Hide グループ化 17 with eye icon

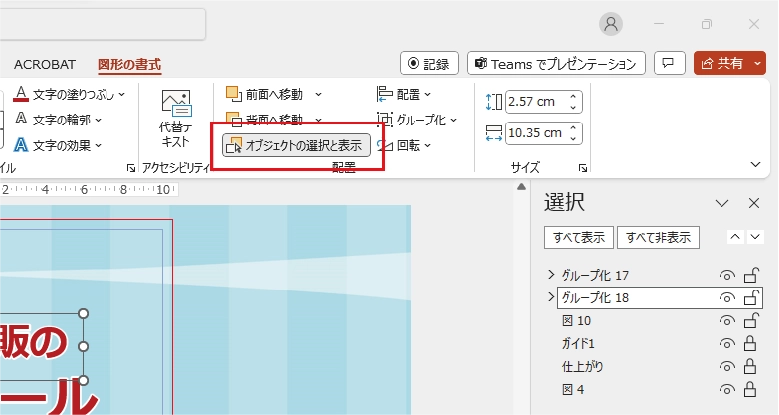point(727,275)
